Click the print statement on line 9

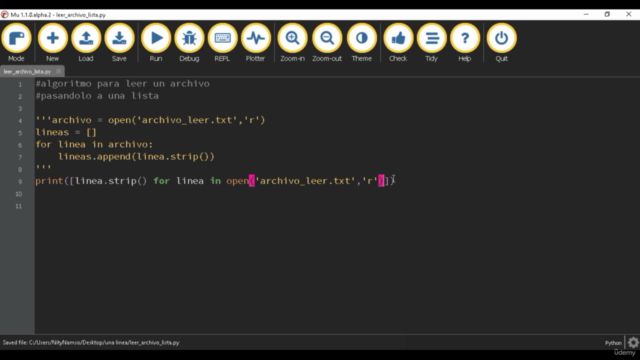point(215,181)
